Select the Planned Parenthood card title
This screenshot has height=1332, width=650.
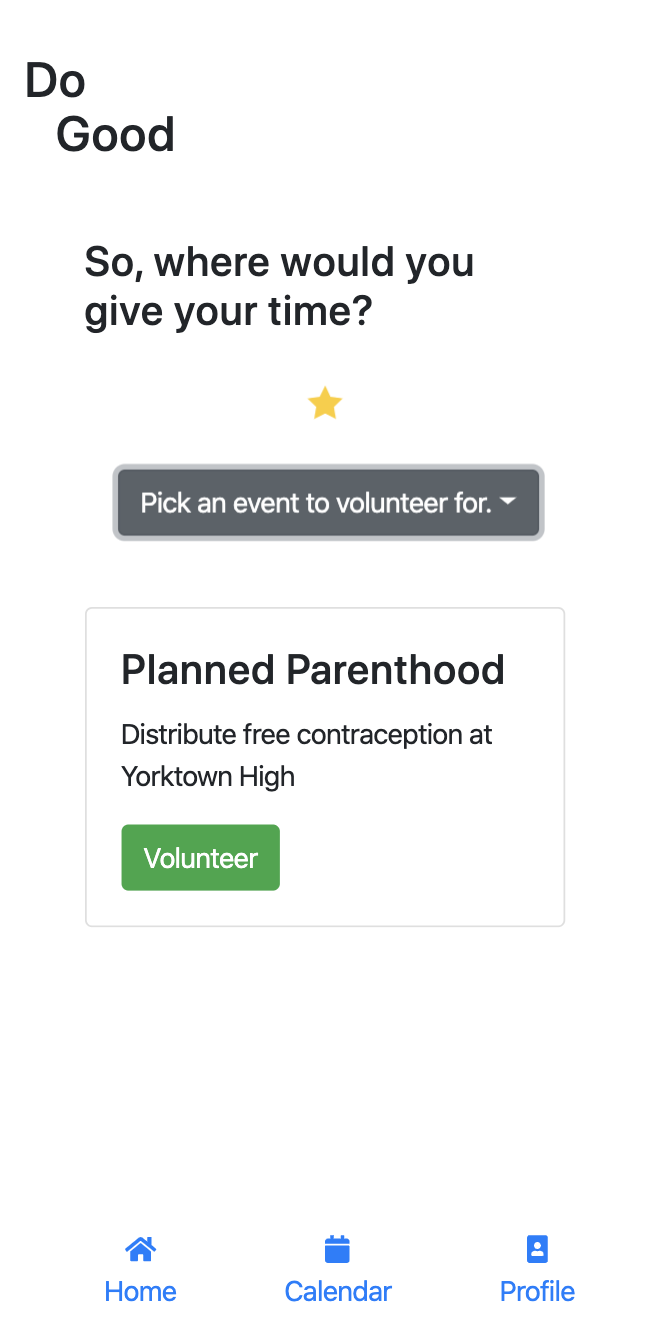pyautogui.click(x=313, y=670)
